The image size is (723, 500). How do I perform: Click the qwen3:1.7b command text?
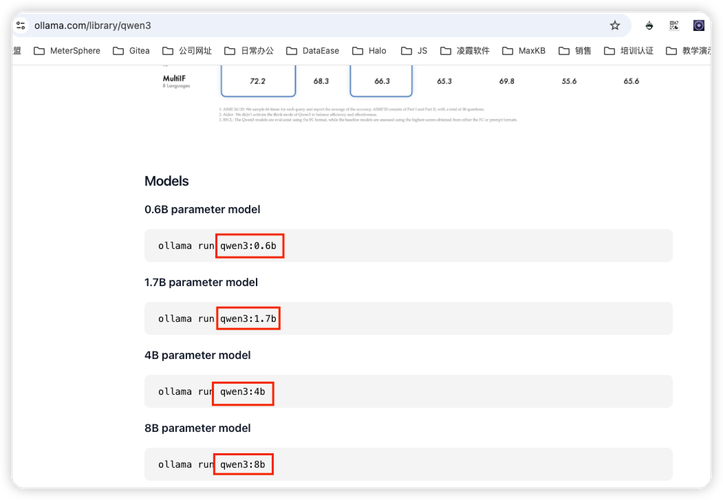(x=249, y=319)
